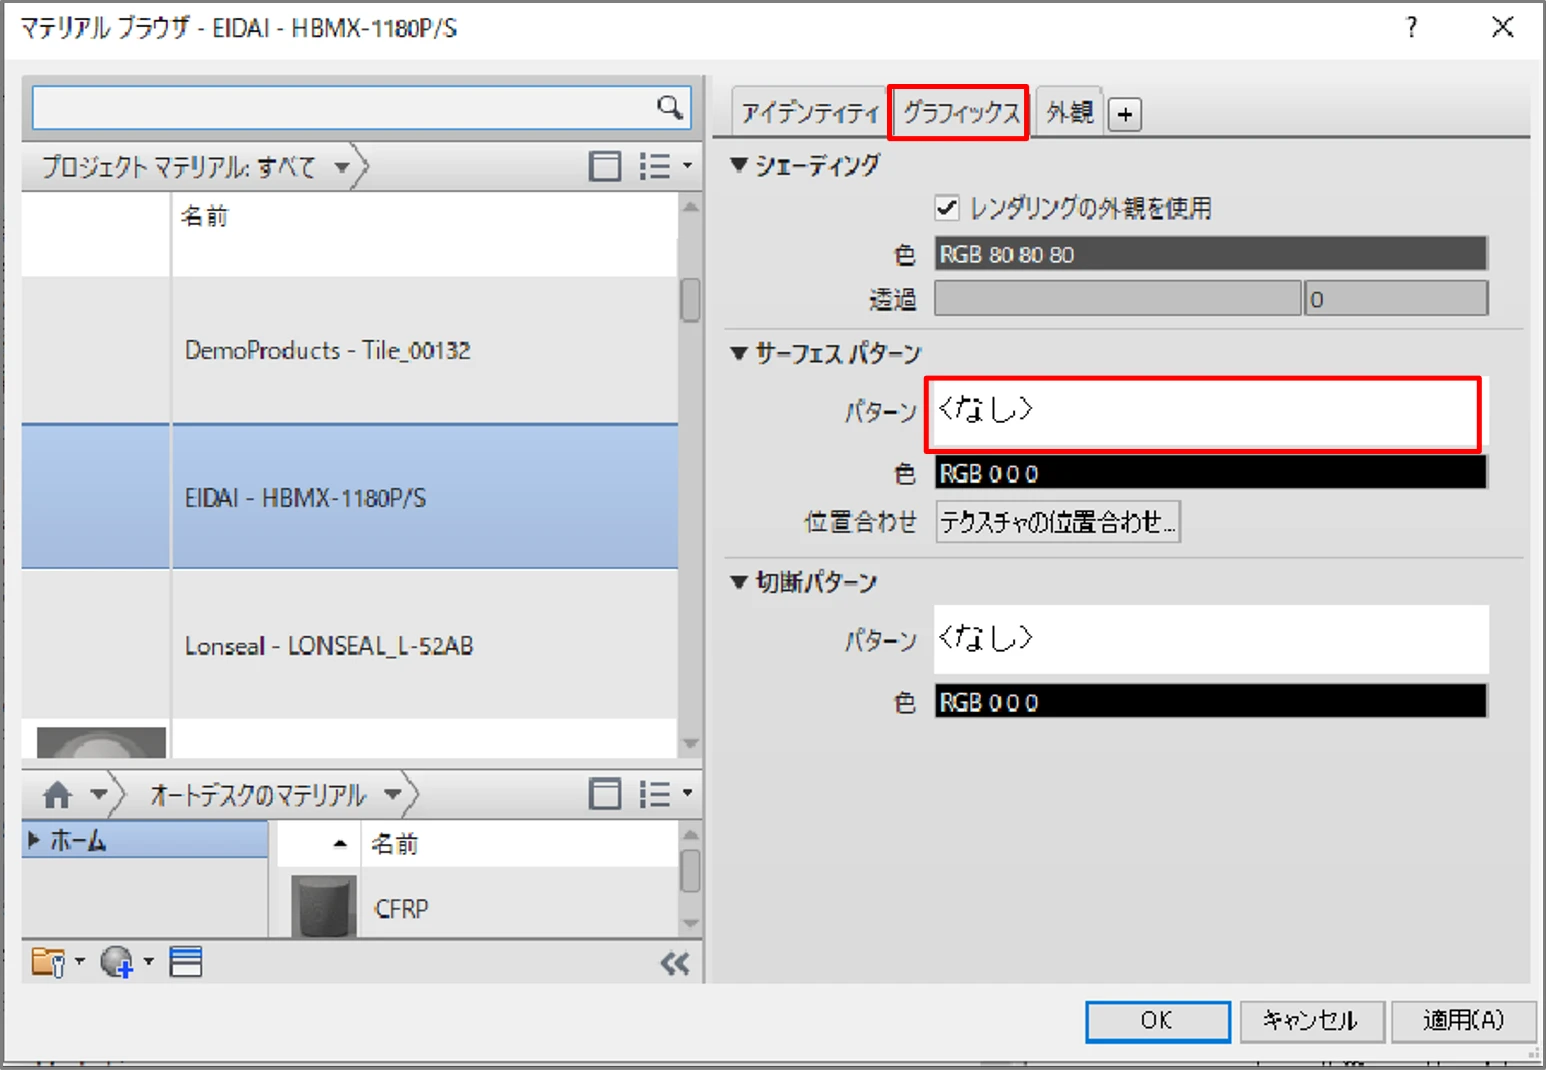This screenshot has height=1070, width=1546.
Task: Toggle レンダリングの外観を使用 checkbox
Action: 946,207
